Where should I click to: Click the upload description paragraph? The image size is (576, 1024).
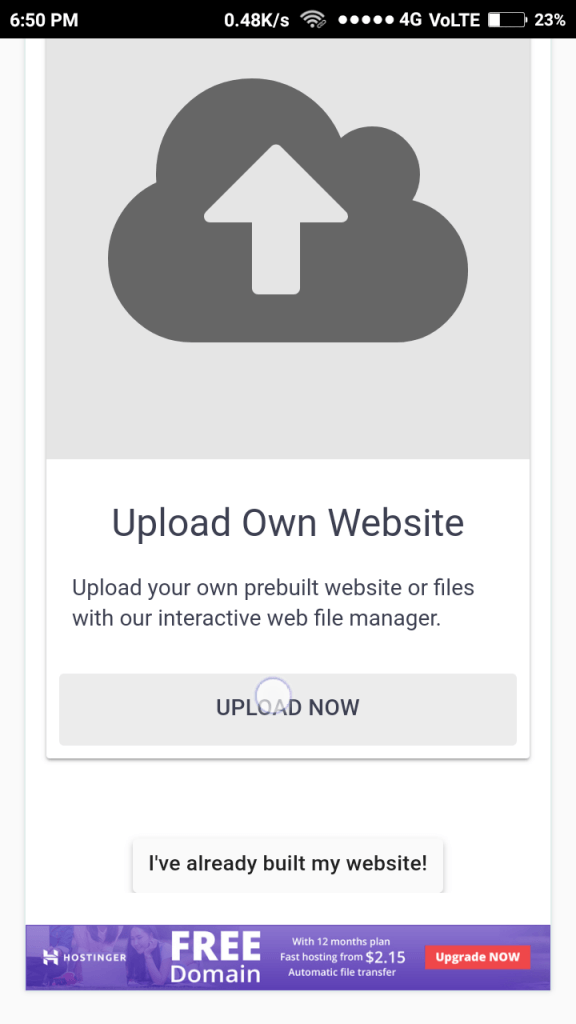pyautogui.click(x=273, y=602)
